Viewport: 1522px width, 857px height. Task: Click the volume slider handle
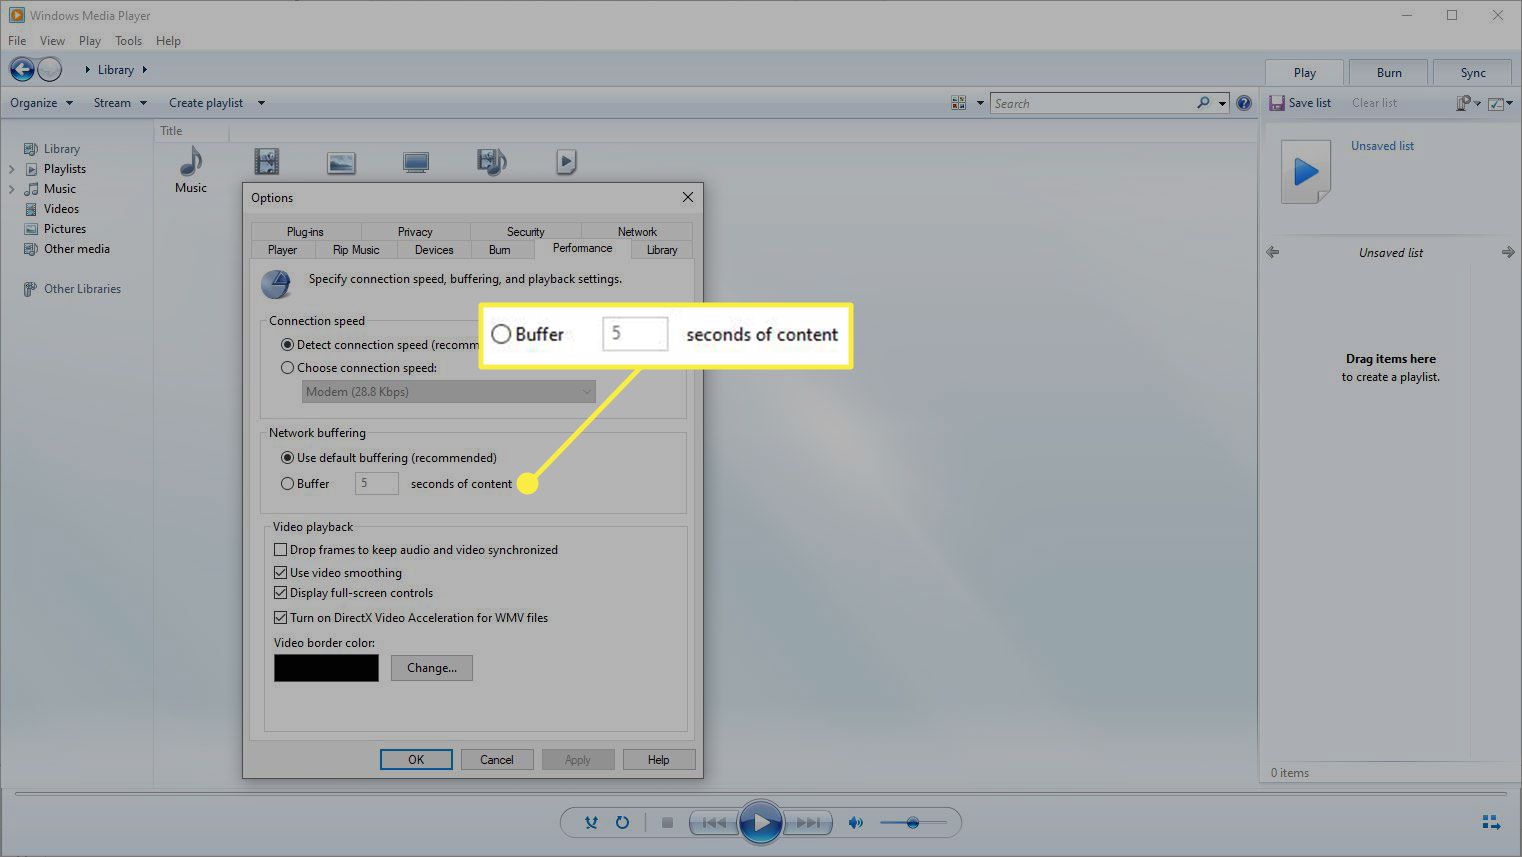point(912,823)
